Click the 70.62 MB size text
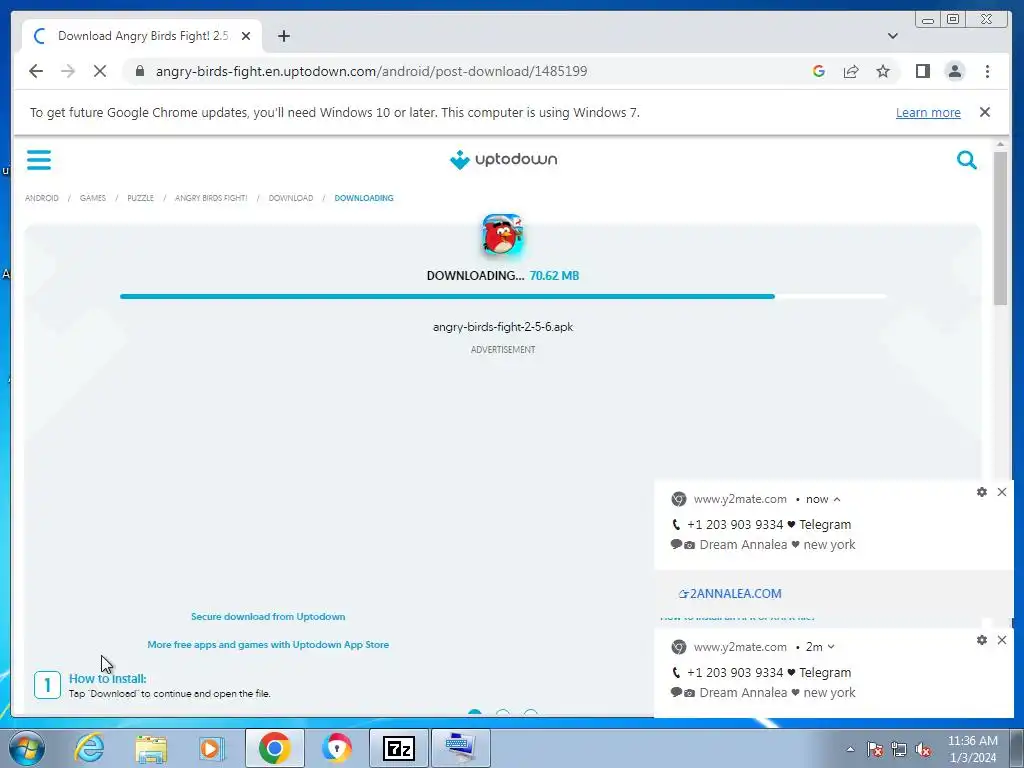 (x=554, y=276)
